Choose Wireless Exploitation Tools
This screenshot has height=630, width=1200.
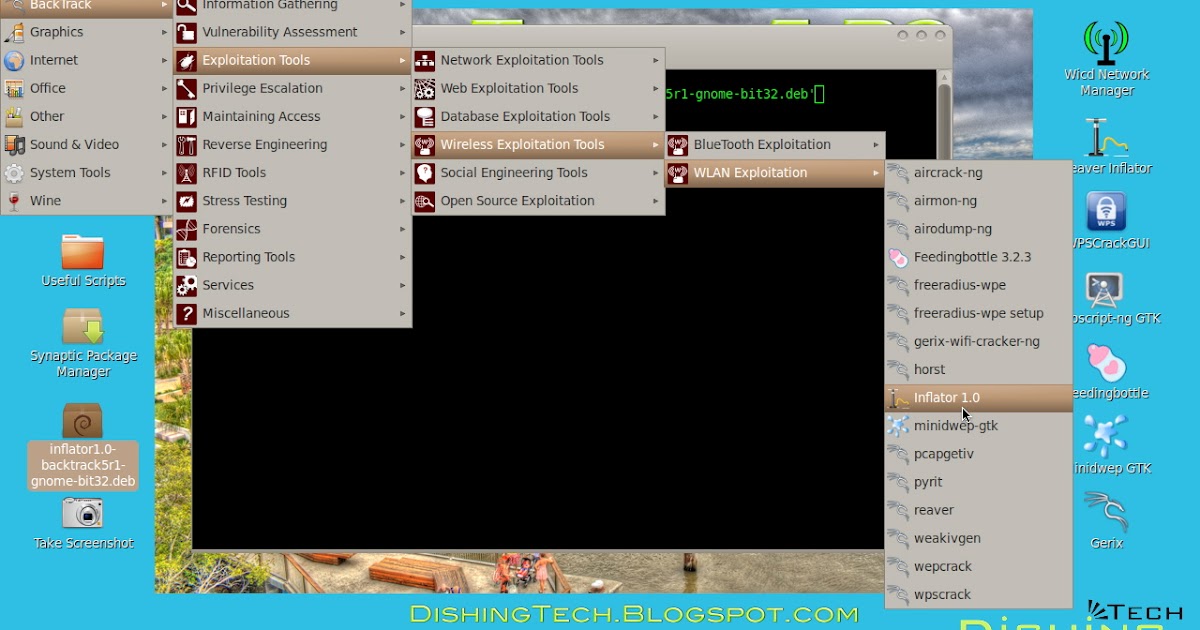coord(520,144)
